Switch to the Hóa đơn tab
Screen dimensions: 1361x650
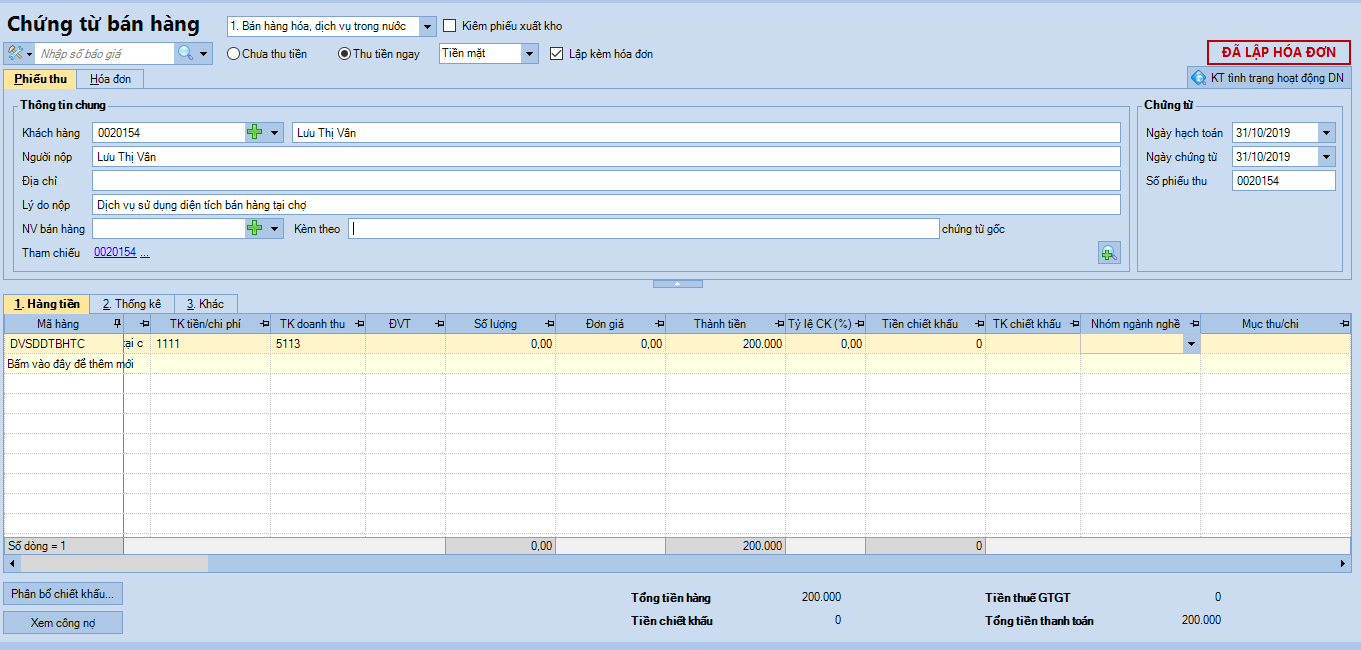point(110,79)
